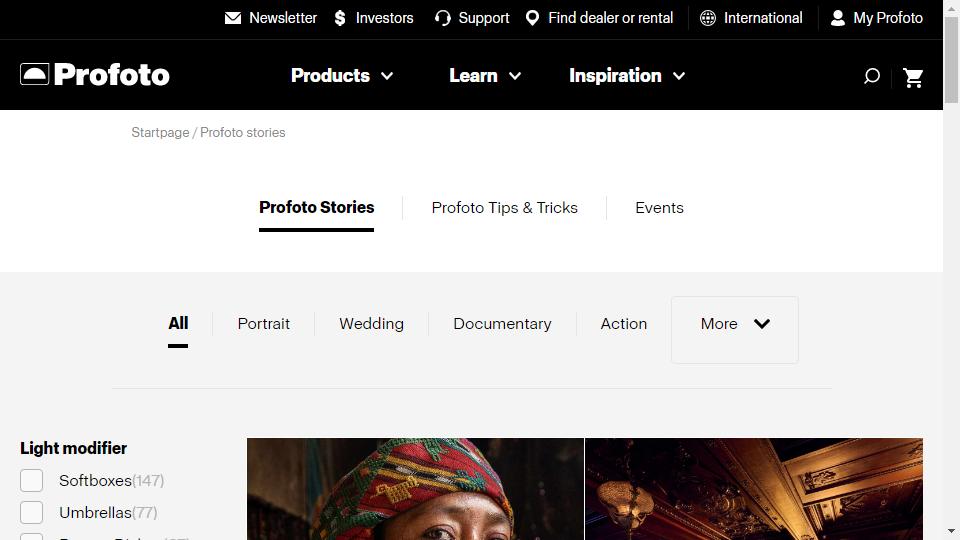This screenshot has width=960, height=540.
Task: Open the More categories dropdown
Action: click(735, 330)
